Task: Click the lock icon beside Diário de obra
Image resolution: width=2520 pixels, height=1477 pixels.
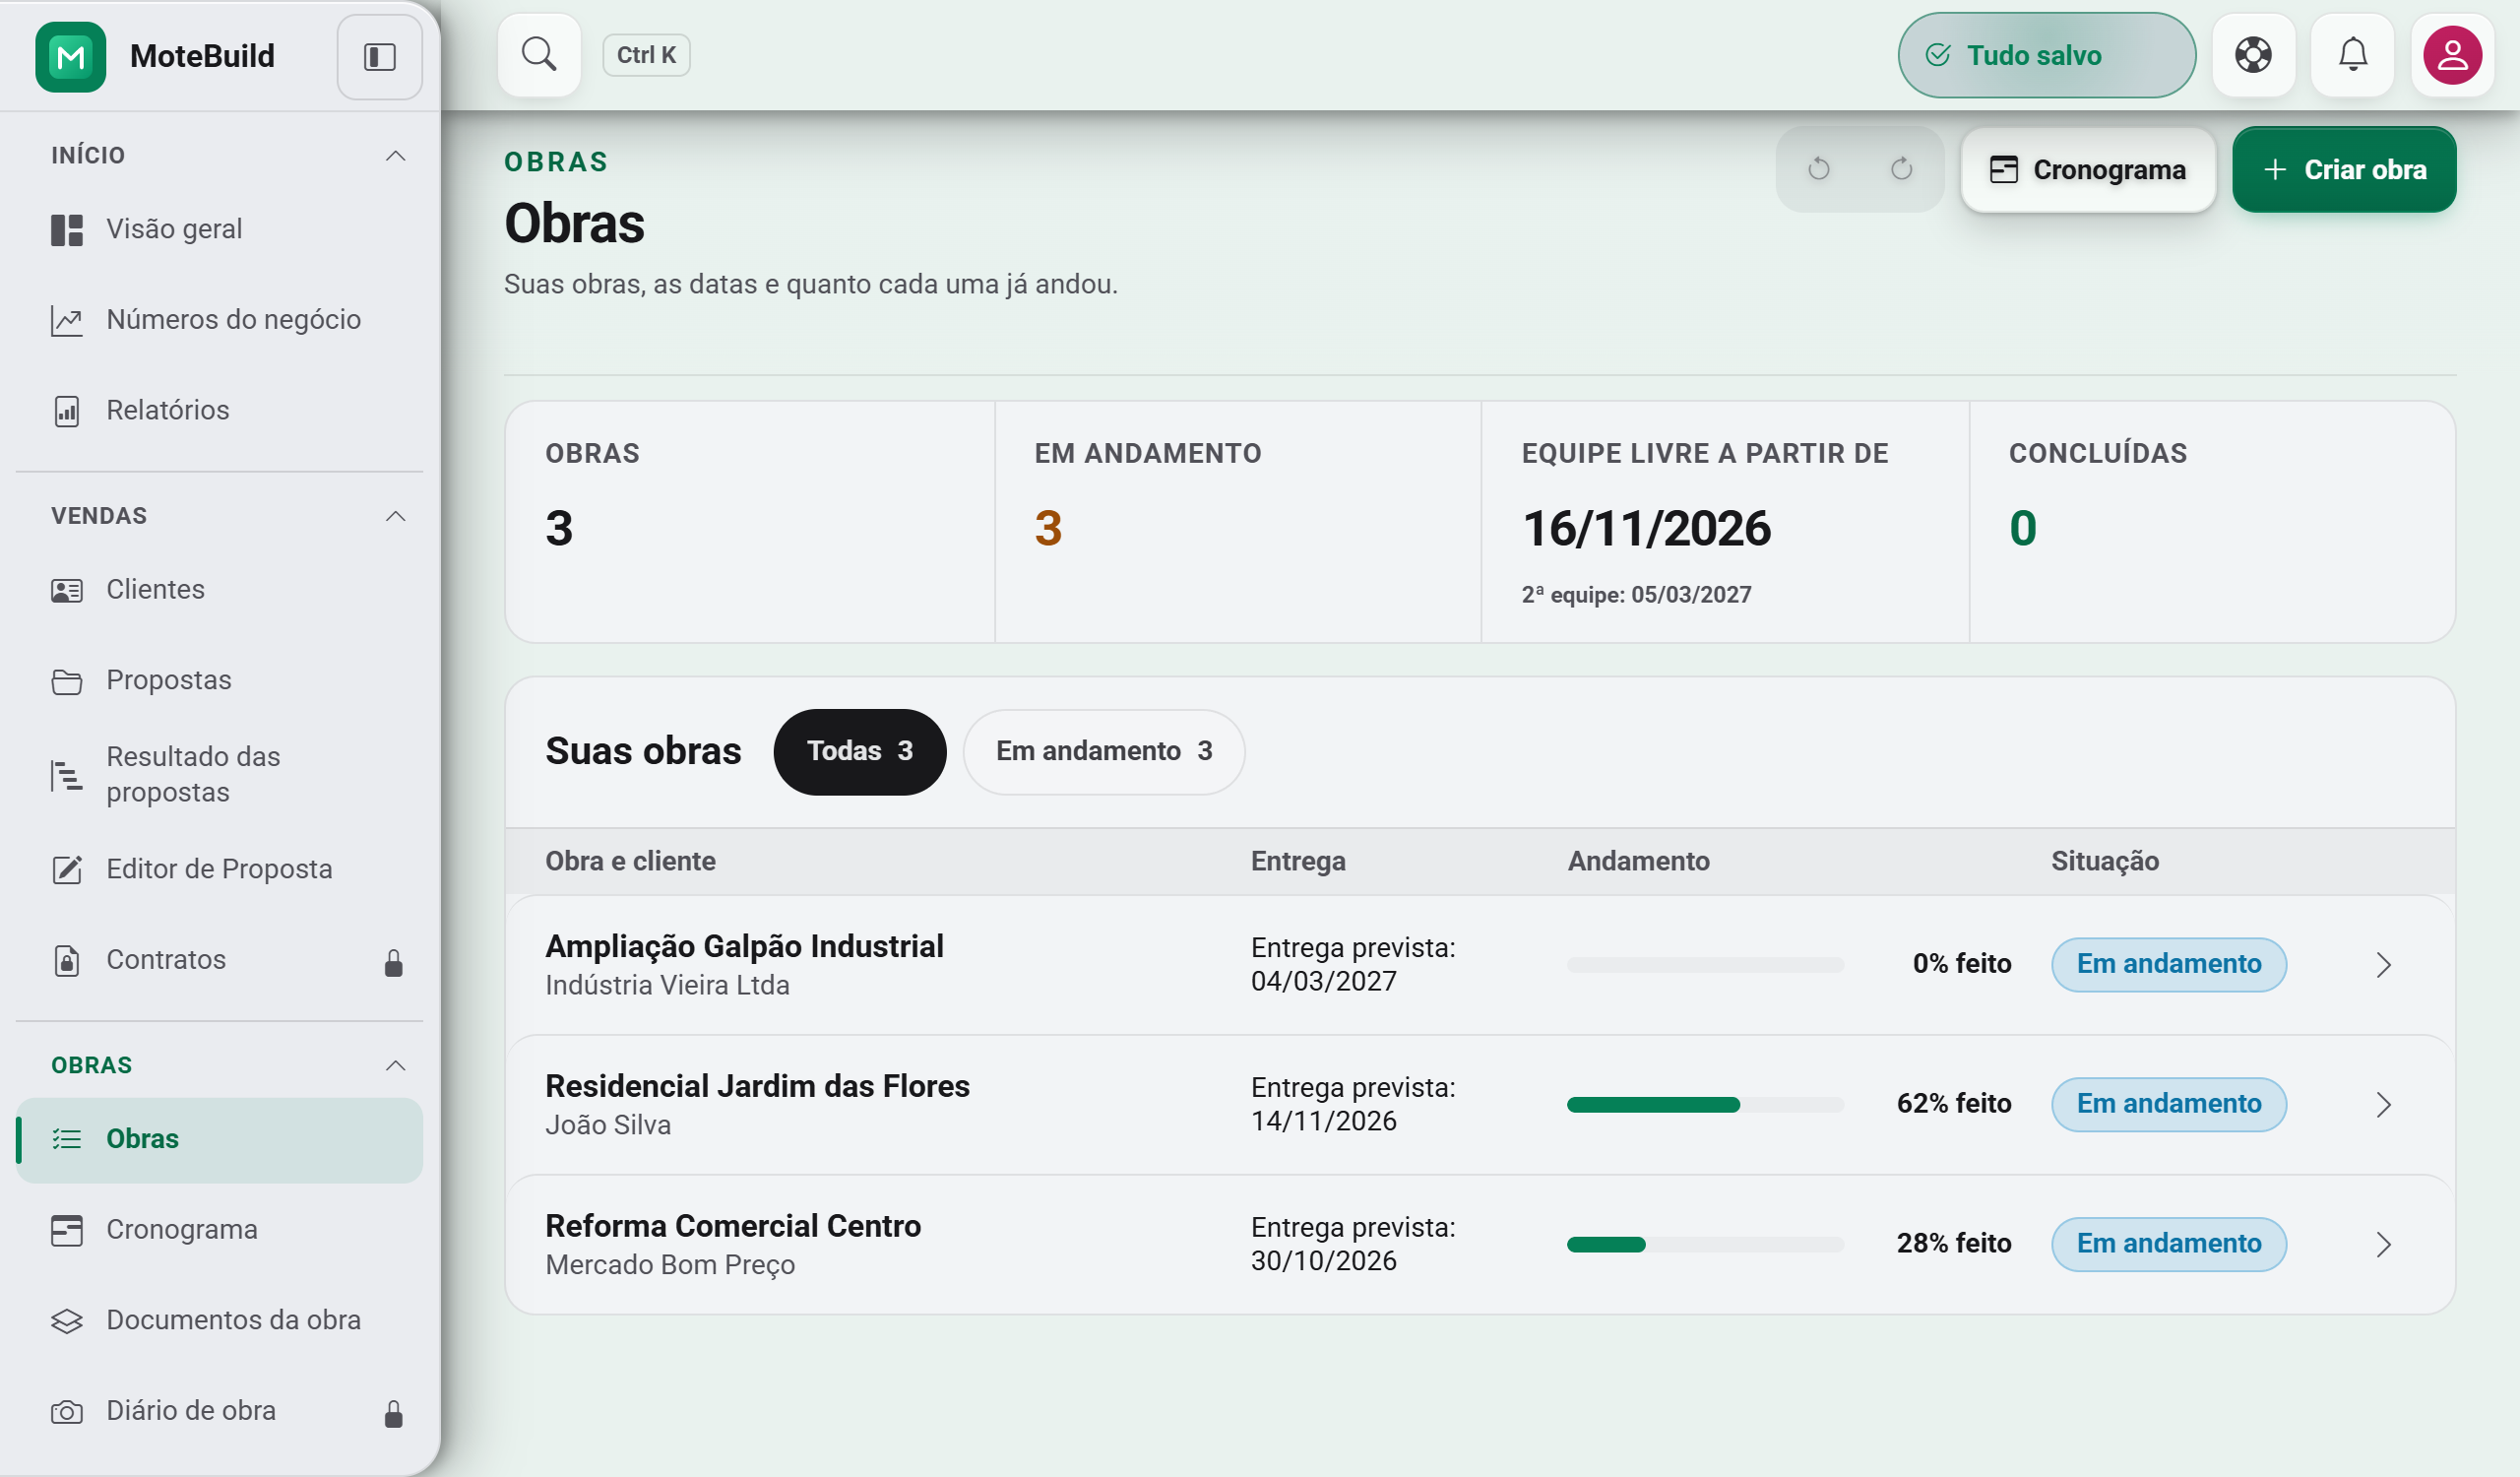Action: (x=394, y=1413)
